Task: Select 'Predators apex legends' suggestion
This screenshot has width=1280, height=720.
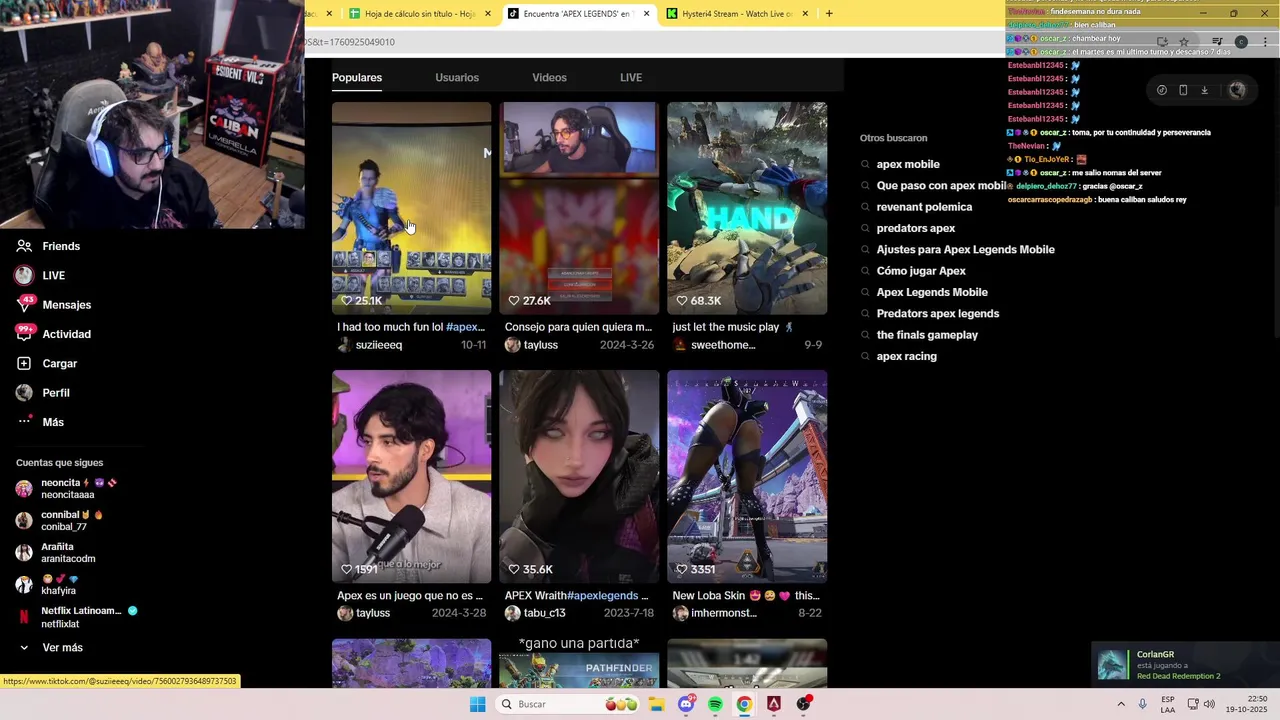Action: coord(938,313)
